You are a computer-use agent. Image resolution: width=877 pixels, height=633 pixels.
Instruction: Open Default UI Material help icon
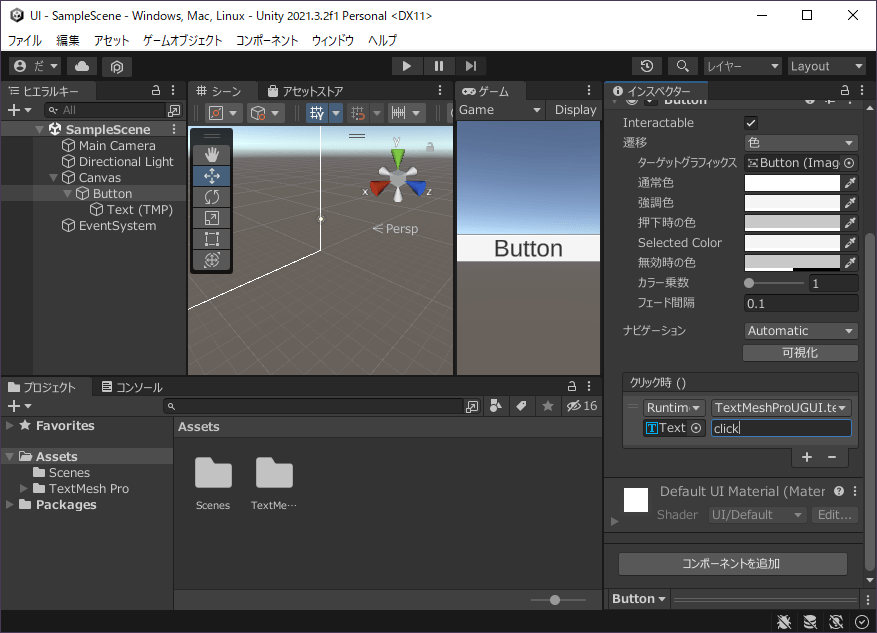pos(838,491)
